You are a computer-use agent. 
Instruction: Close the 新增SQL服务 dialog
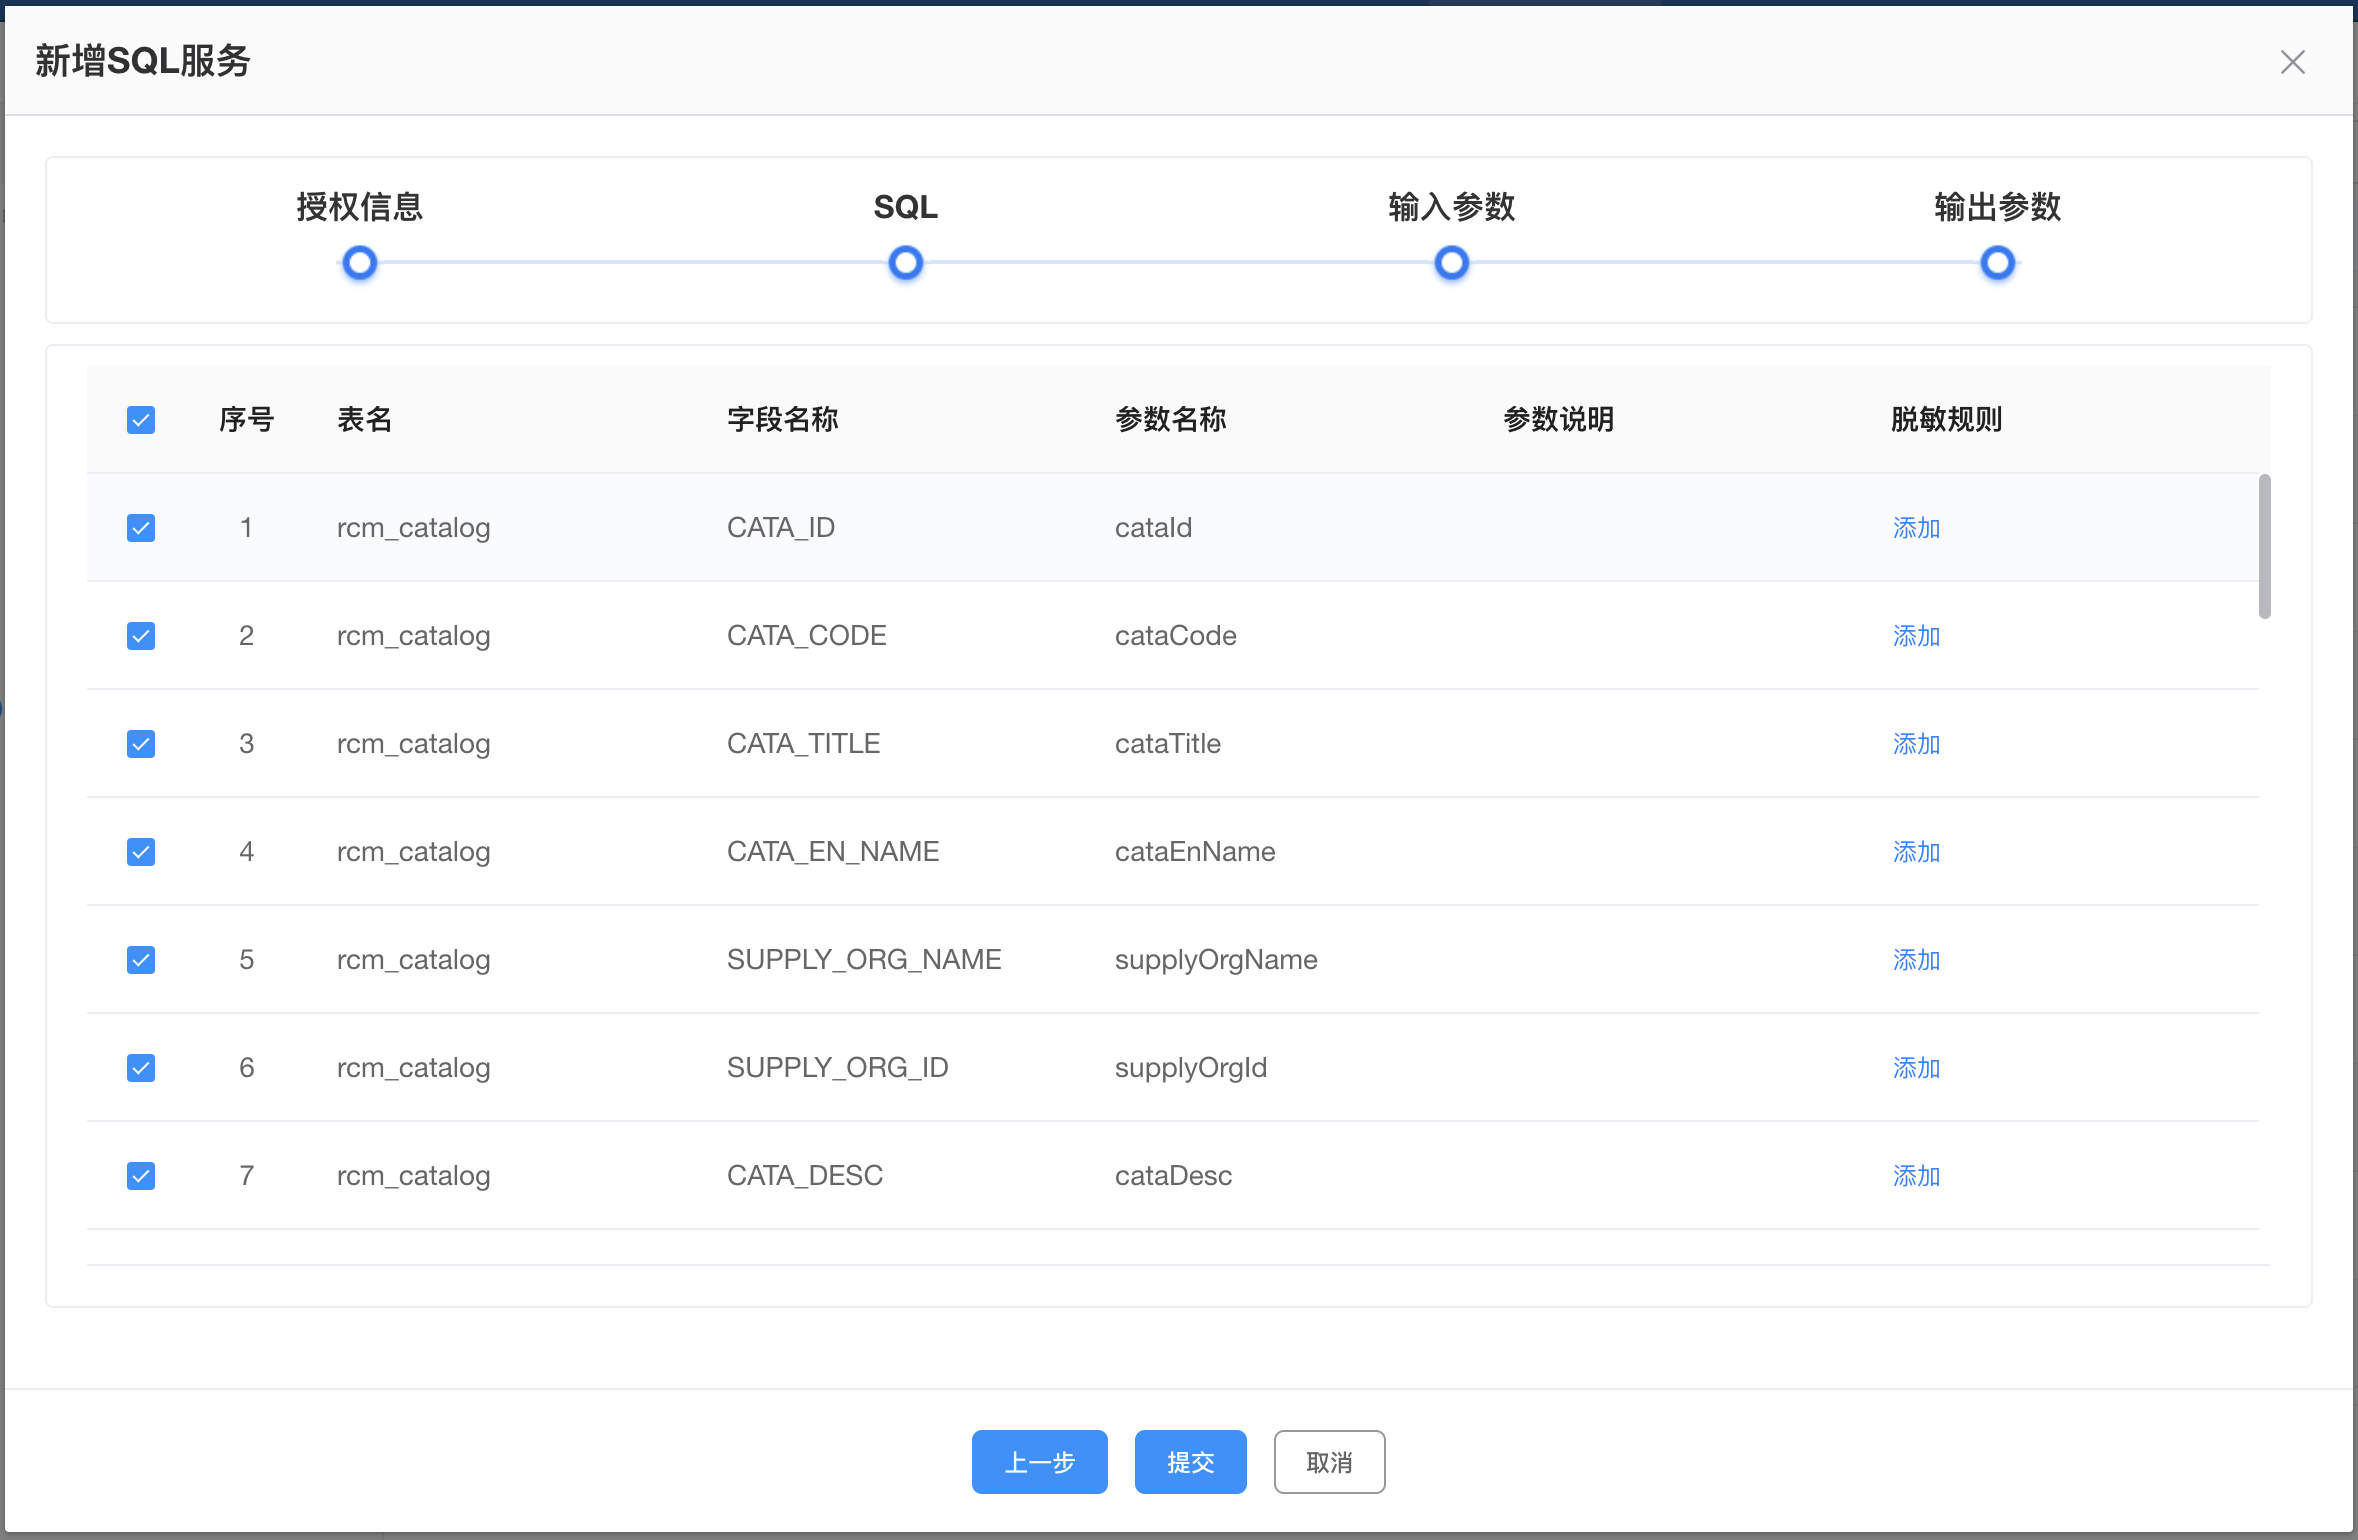2292,62
